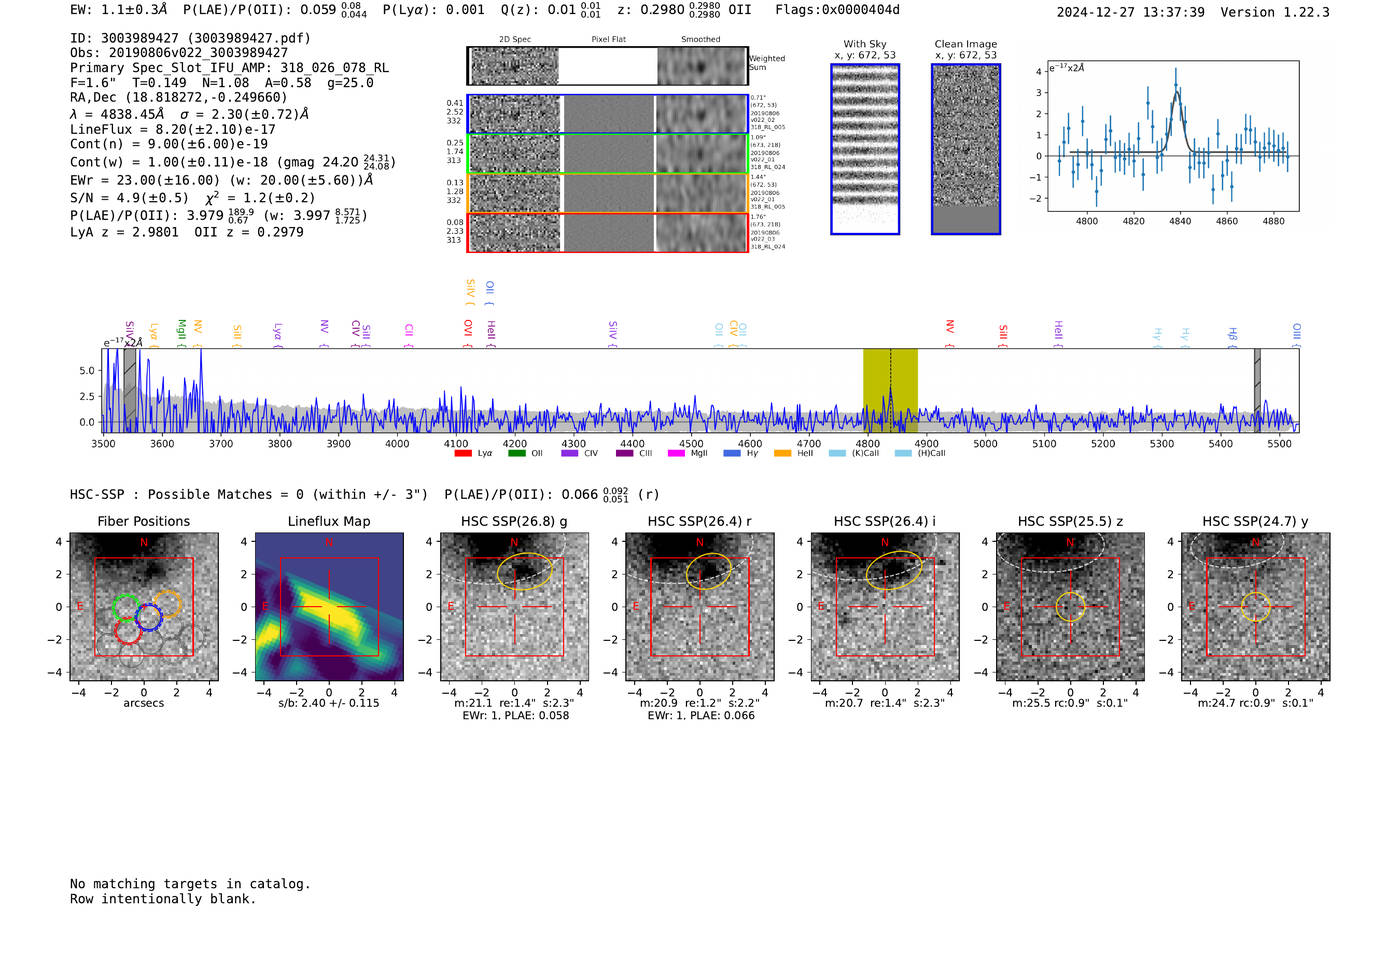Screen dimensions: 1400x953
Task: Click the LineFlux = 8.20 value
Action: click(x=173, y=130)
